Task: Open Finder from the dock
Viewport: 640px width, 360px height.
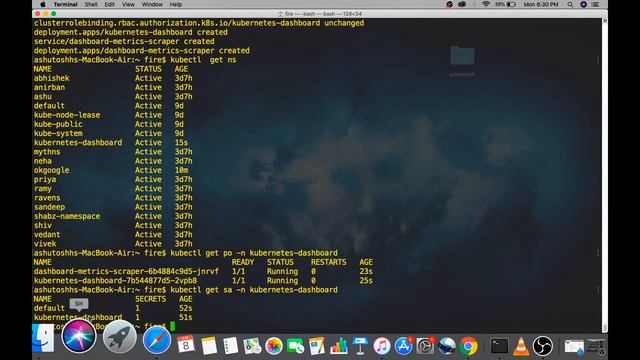Action: point(43,338)
